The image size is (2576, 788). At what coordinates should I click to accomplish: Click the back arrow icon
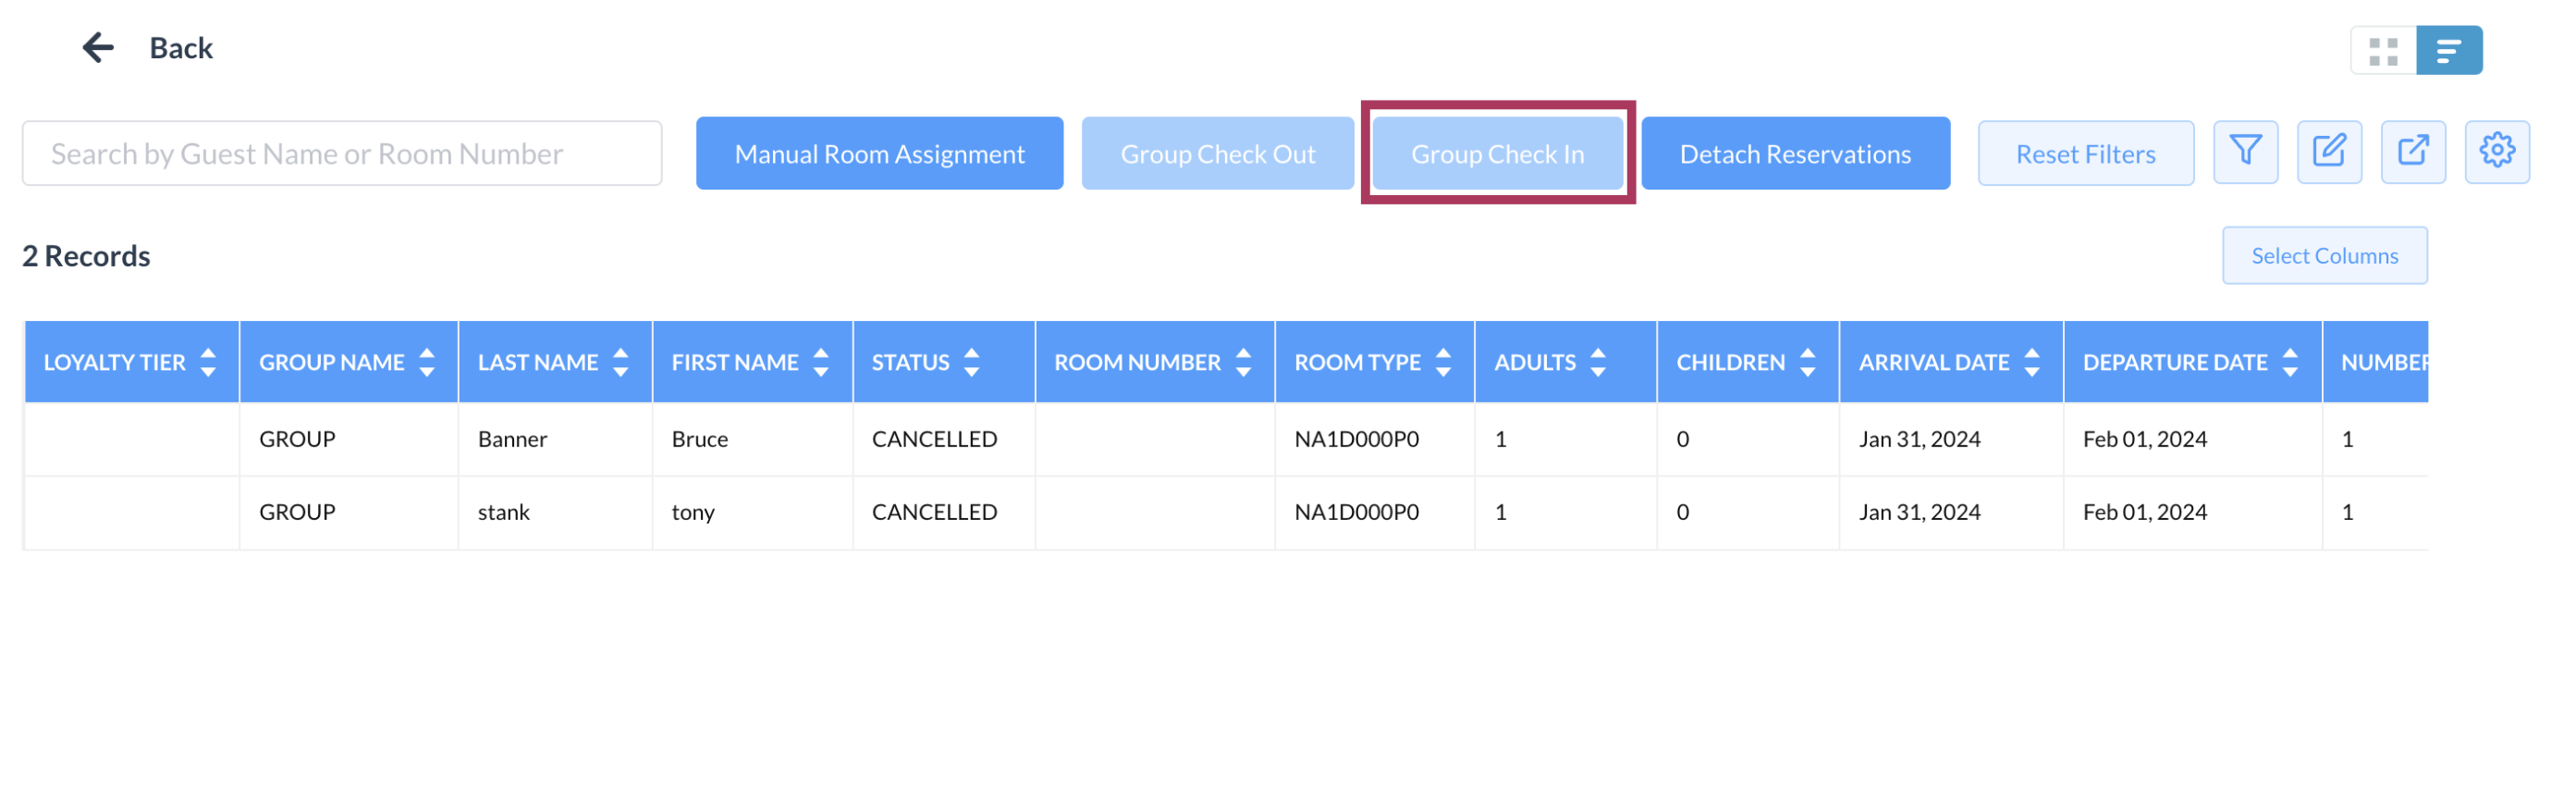point(98,47)
